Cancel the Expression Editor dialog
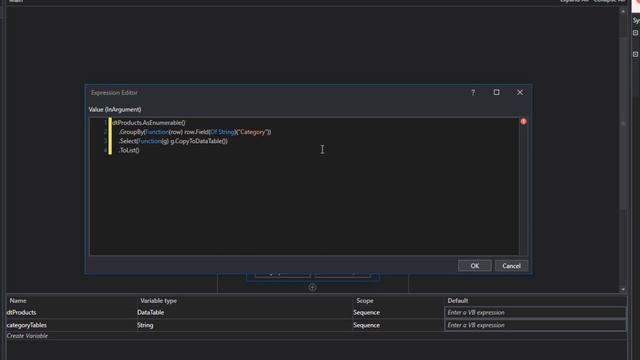The height and width of the screenshot is (360, 640). [x=511, y=266]
